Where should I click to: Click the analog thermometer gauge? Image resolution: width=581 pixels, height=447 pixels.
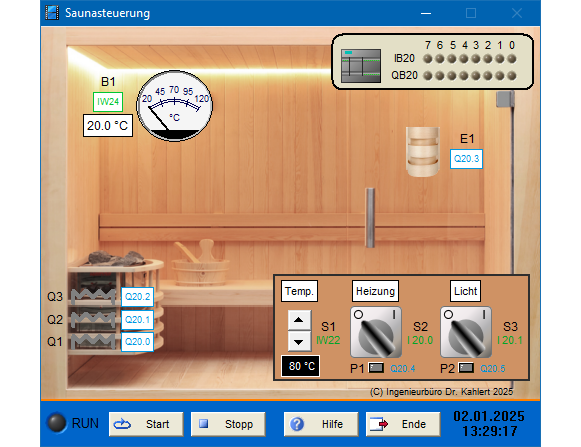click(175, 106)
